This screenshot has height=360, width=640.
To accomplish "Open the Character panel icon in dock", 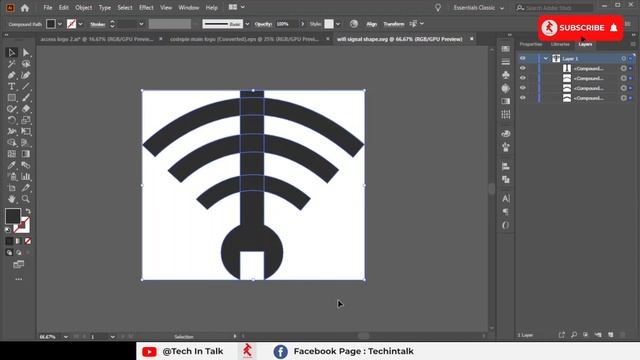I will coord(506,198).
